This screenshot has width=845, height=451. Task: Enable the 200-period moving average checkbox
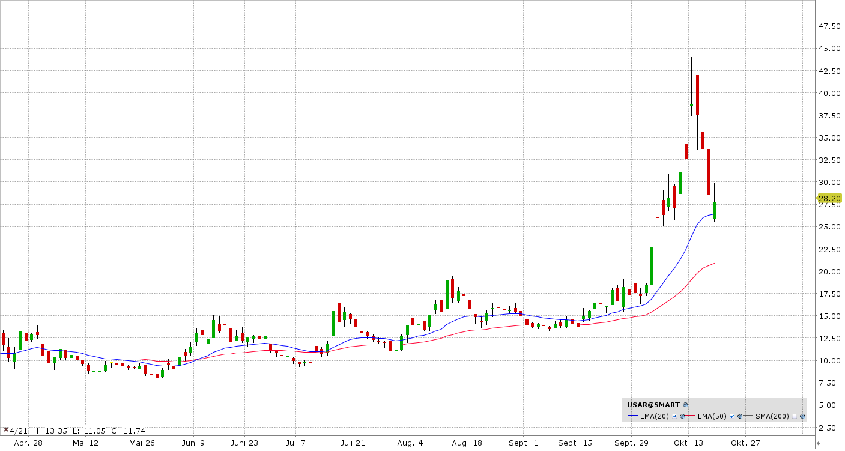(794, 416)
